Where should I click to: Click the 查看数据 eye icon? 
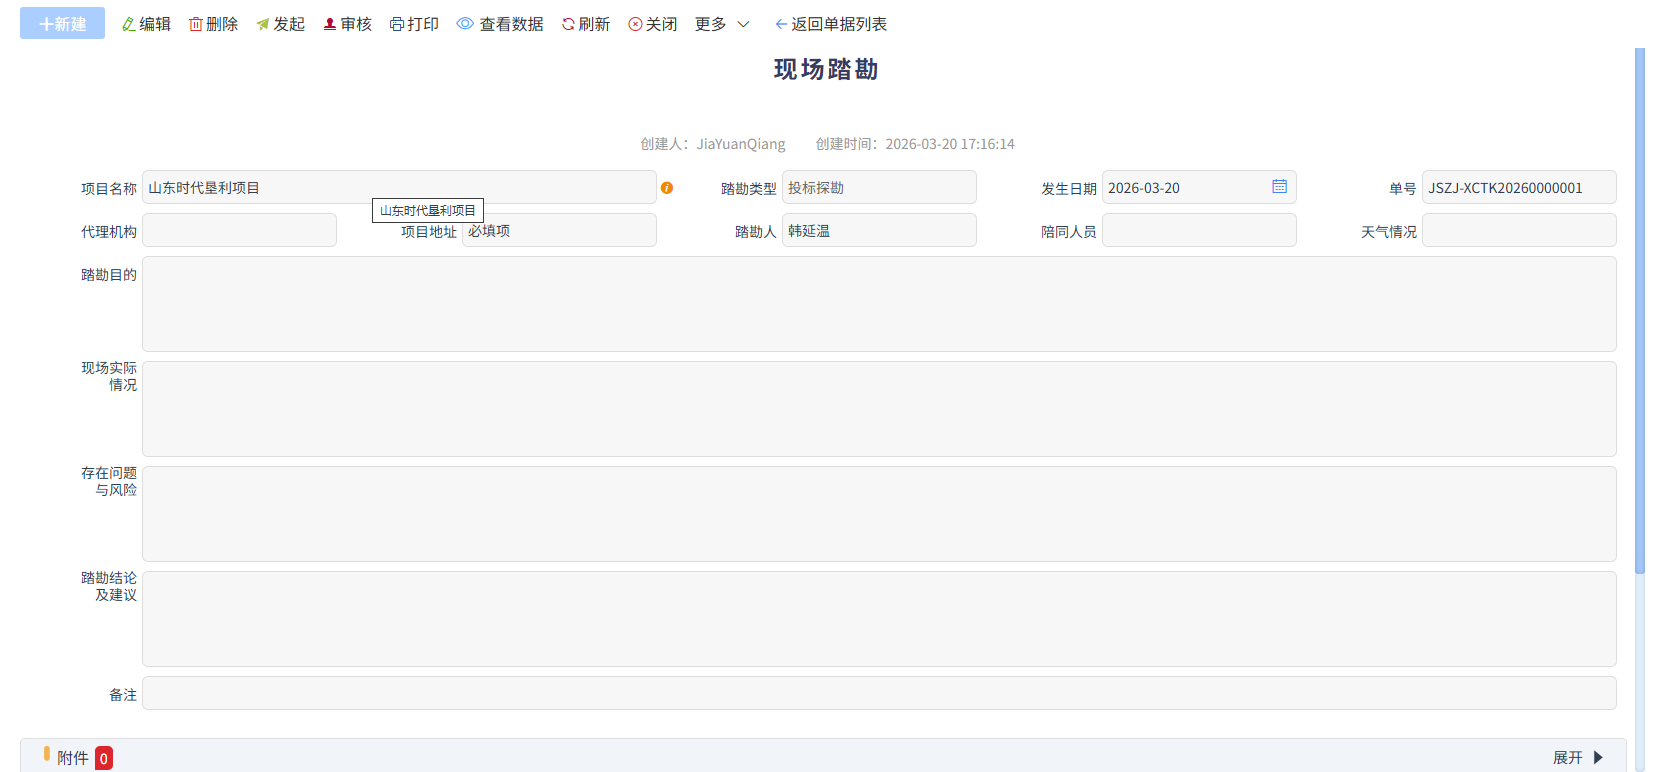point(465,24)
